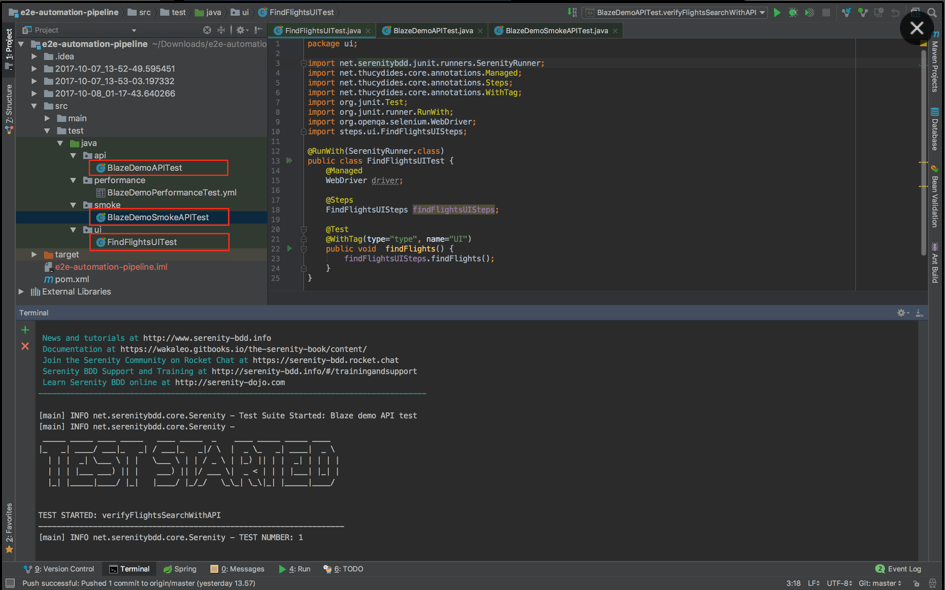Click the Run gutter icon beside FindFlightsUITest class
945x590 pixels.
[289, 161]
